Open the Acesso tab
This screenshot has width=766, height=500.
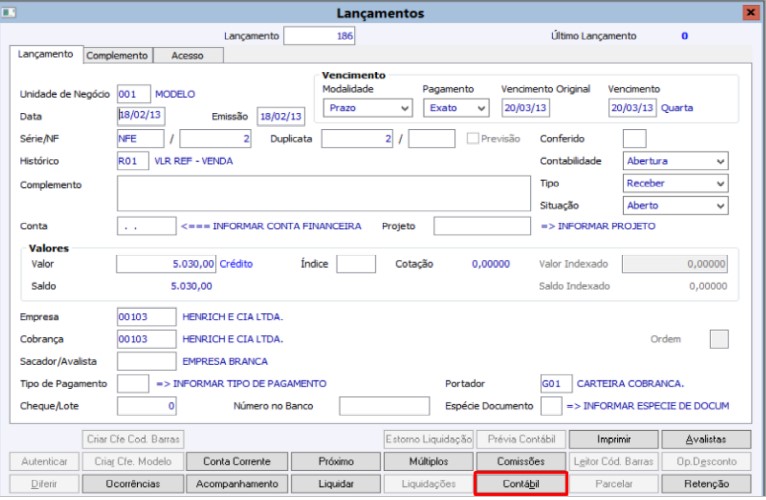pyautogui.click(x=188, y=56)
